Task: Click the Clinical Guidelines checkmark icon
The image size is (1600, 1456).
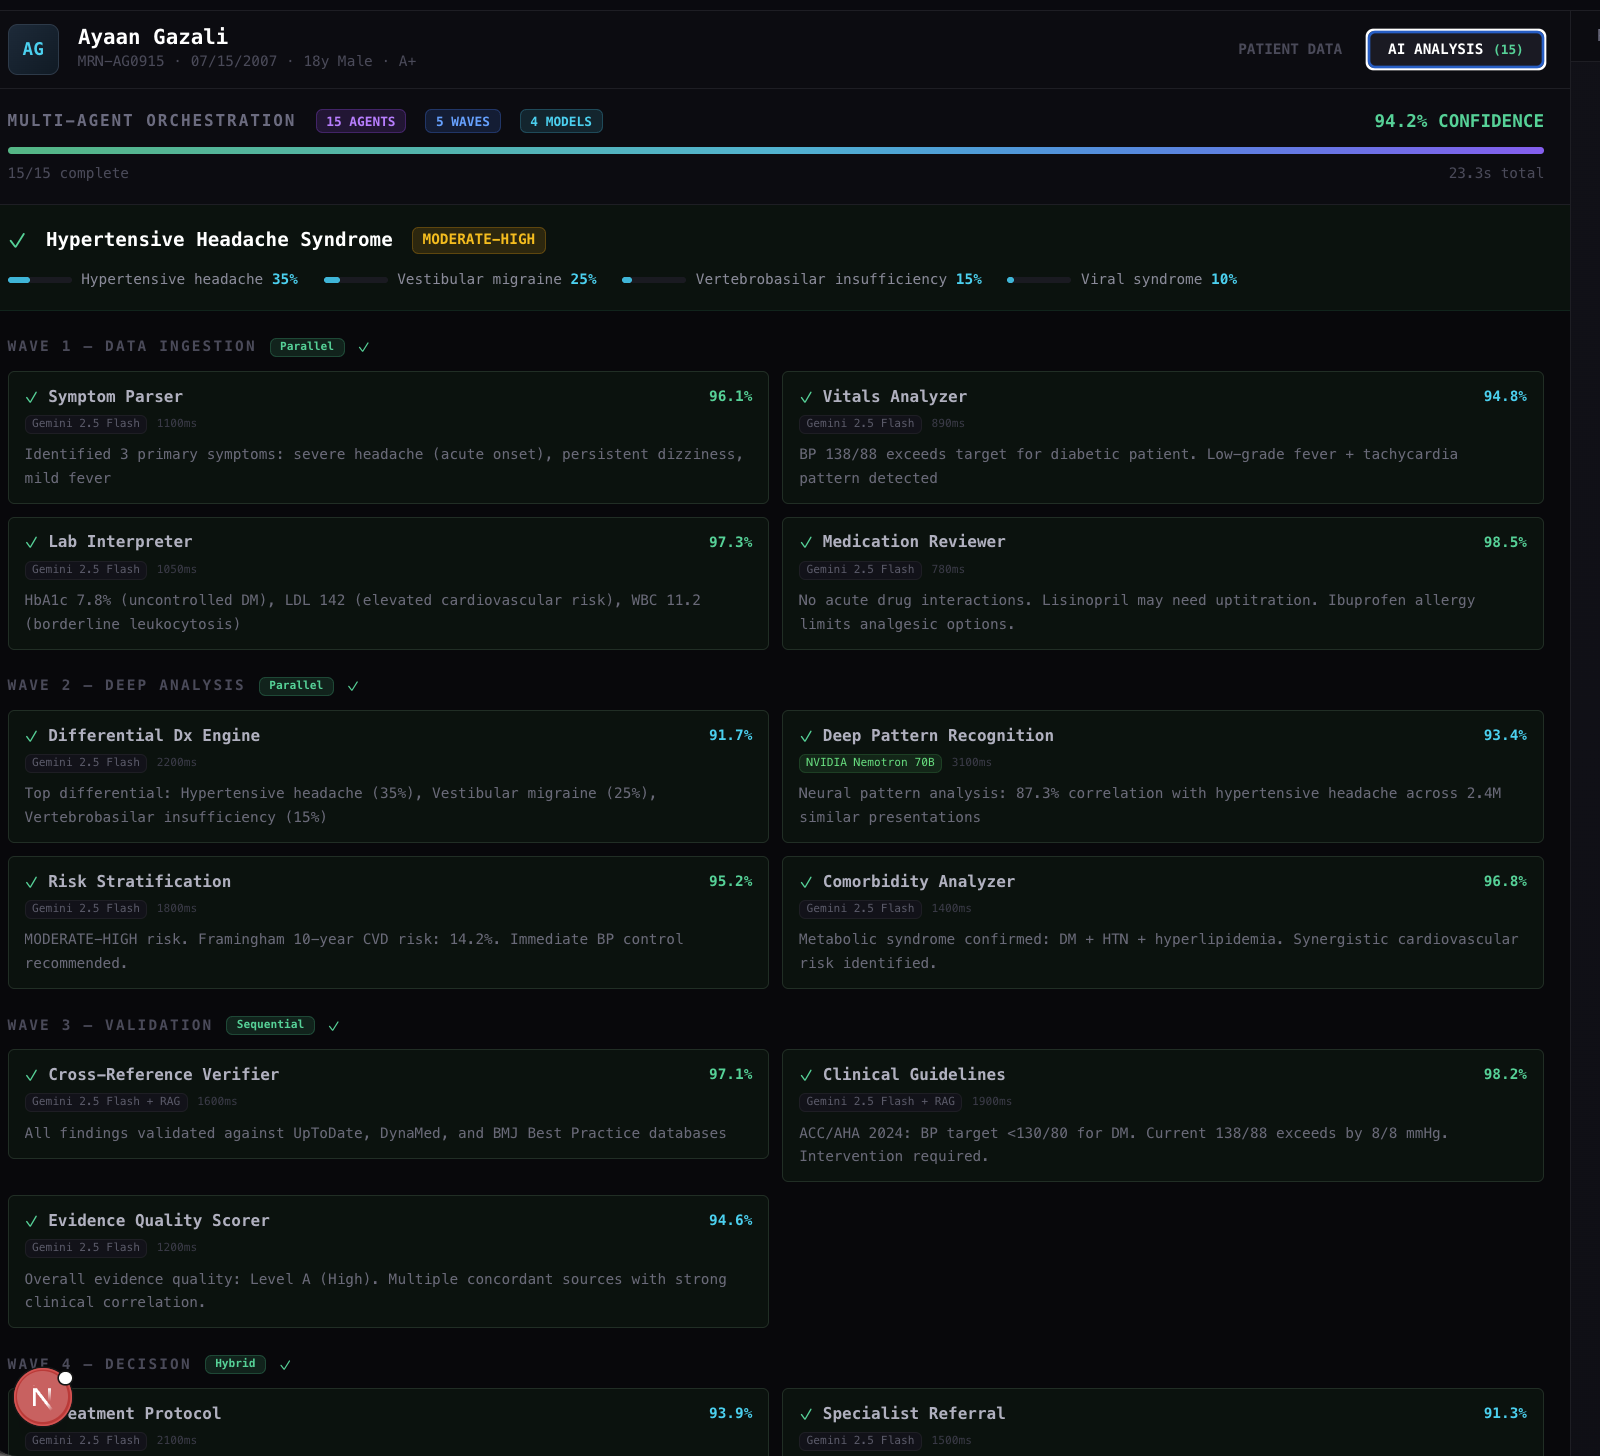Action: coord(806,1075)
